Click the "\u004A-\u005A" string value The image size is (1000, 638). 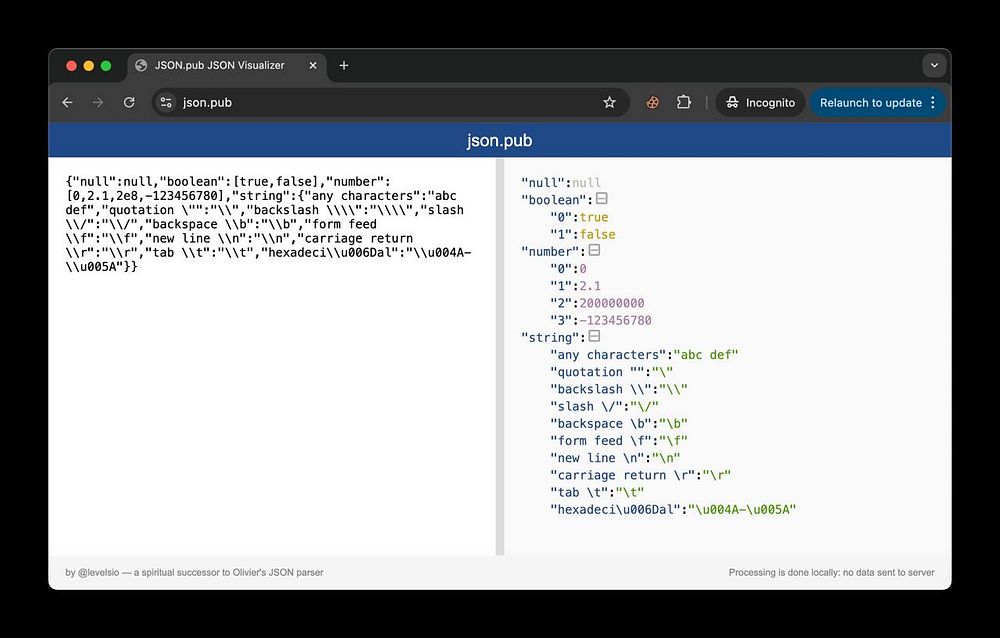[x=742, y=510]
